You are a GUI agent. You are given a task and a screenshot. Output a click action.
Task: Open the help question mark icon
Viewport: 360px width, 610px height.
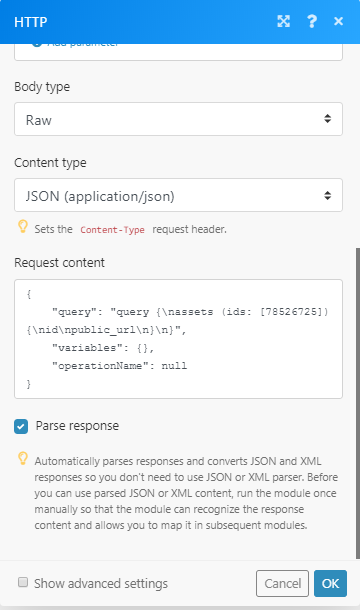[312, 21]
